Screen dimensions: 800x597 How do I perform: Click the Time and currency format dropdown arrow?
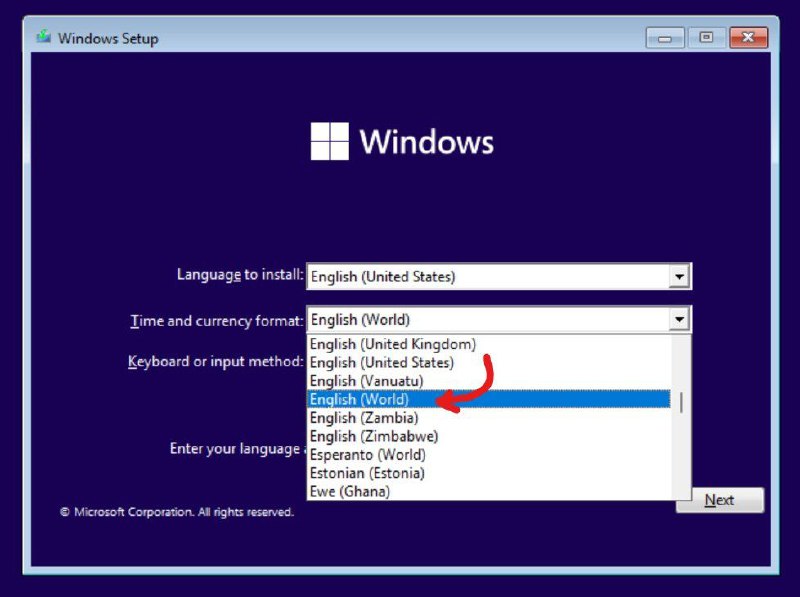(x=679, y=320)
